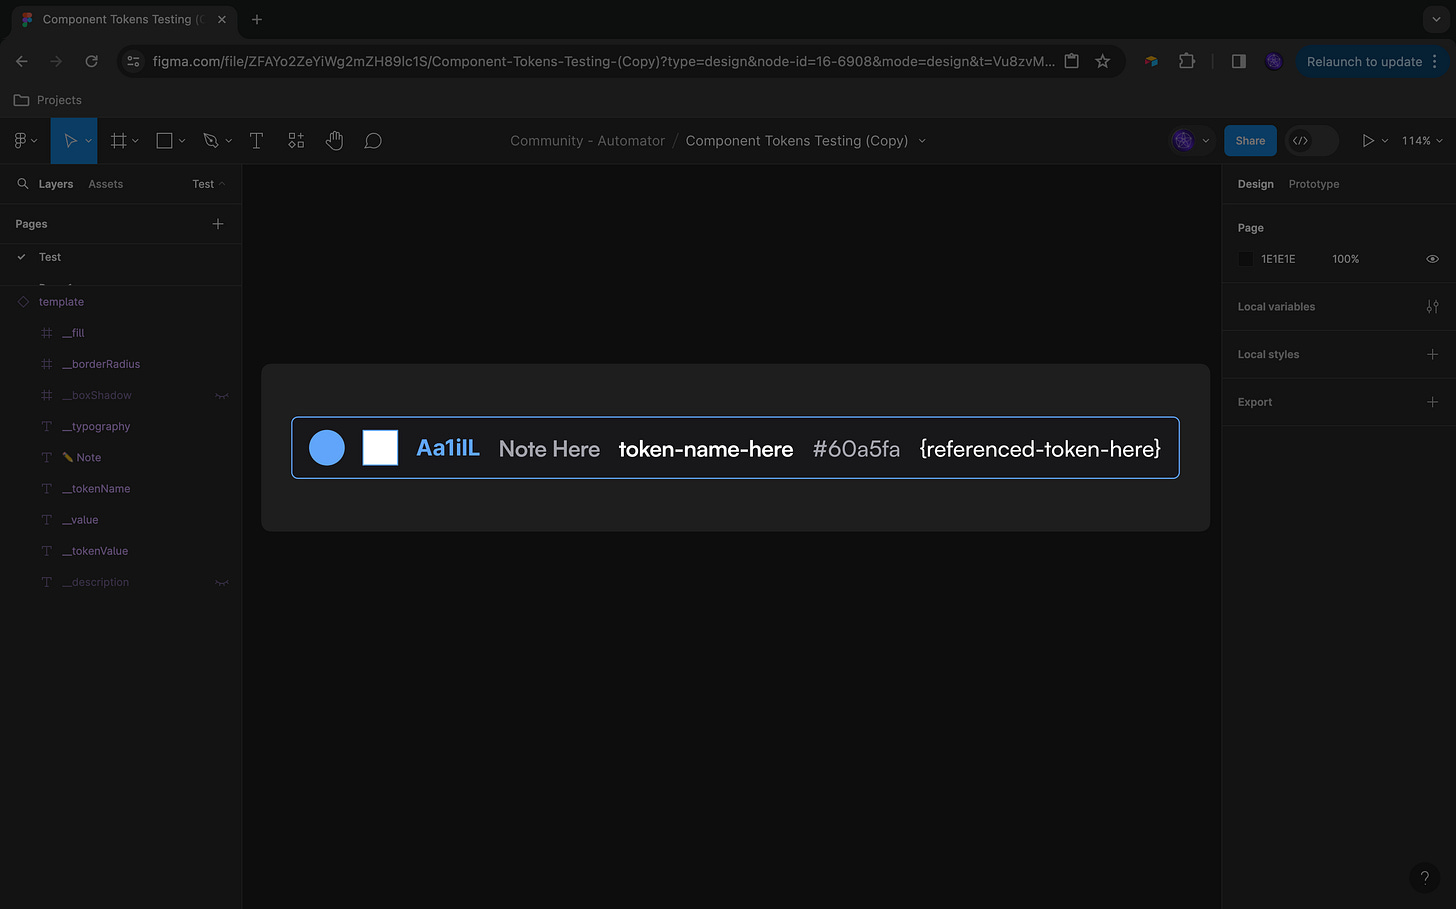Image resolution: width=1456 pixels, height=909 pixels.
Task: Toggle Dev Mode switch
Action: [x=1311, y=141]
